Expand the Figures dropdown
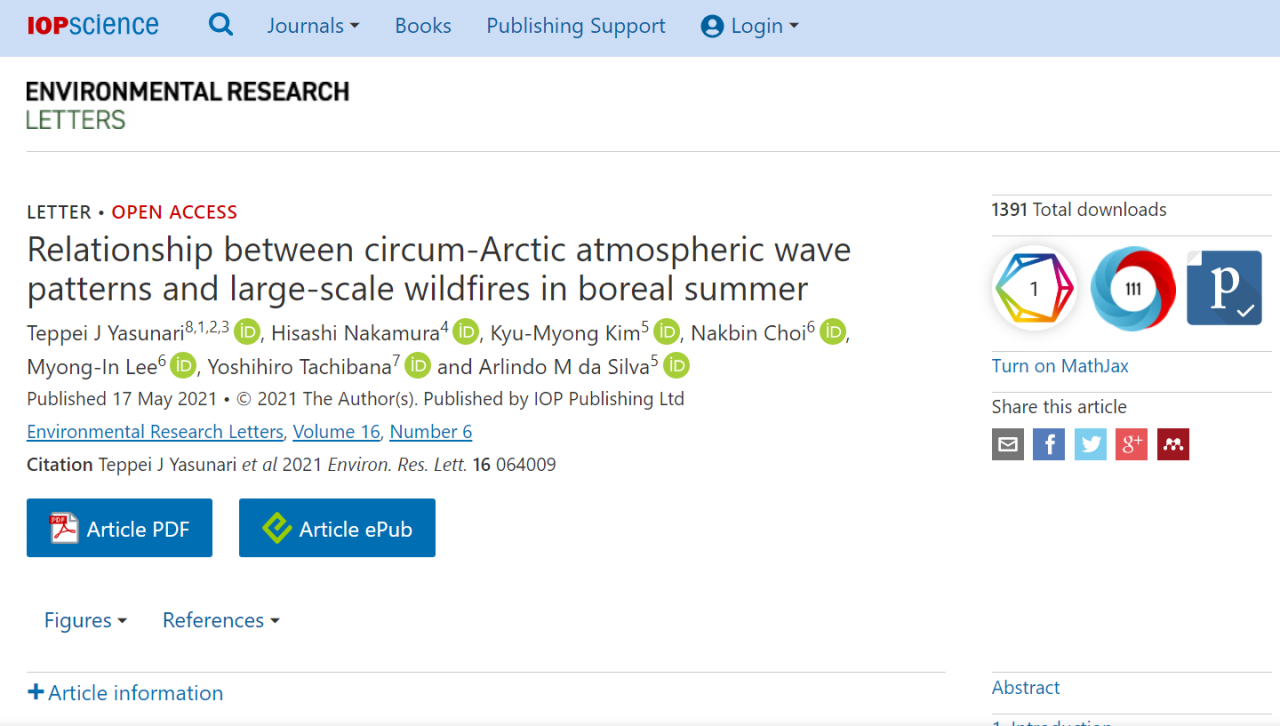Viewport: 1280px width, 726px height. (86, 620)
